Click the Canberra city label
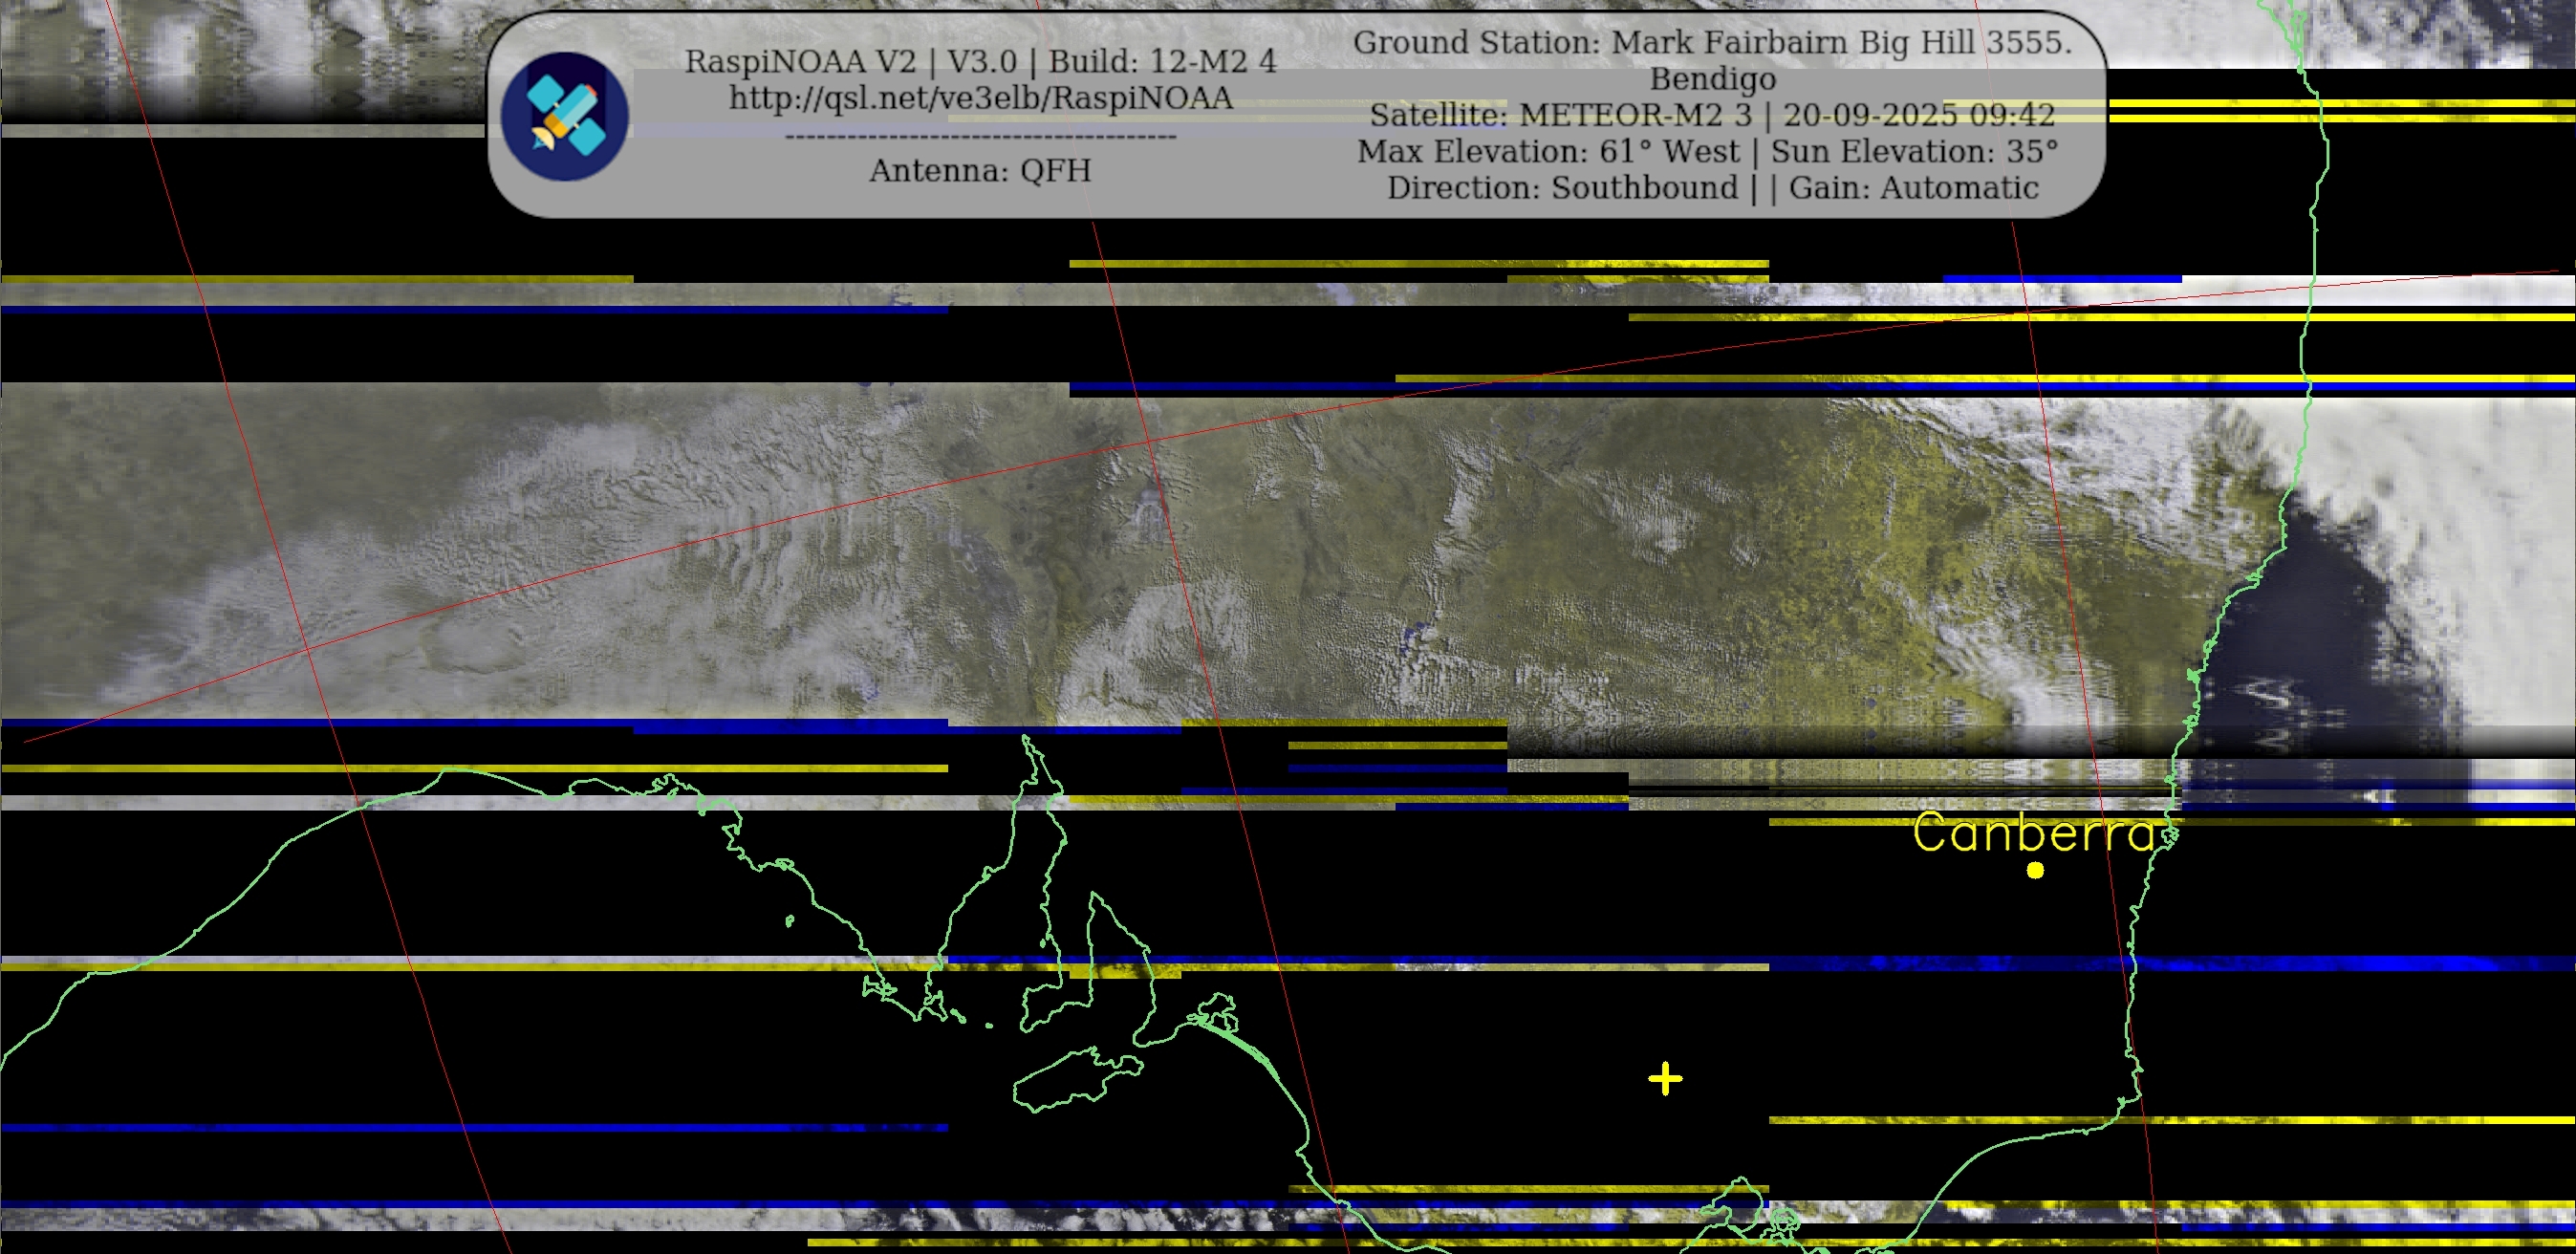2576x1254 pixels. [2037, 832]
